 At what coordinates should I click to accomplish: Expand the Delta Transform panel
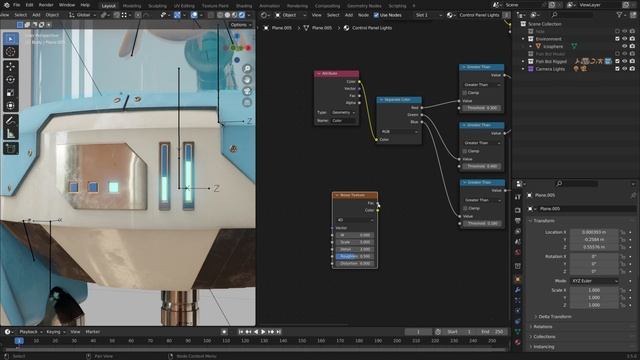pyautogui.click(x=554, y=317)
